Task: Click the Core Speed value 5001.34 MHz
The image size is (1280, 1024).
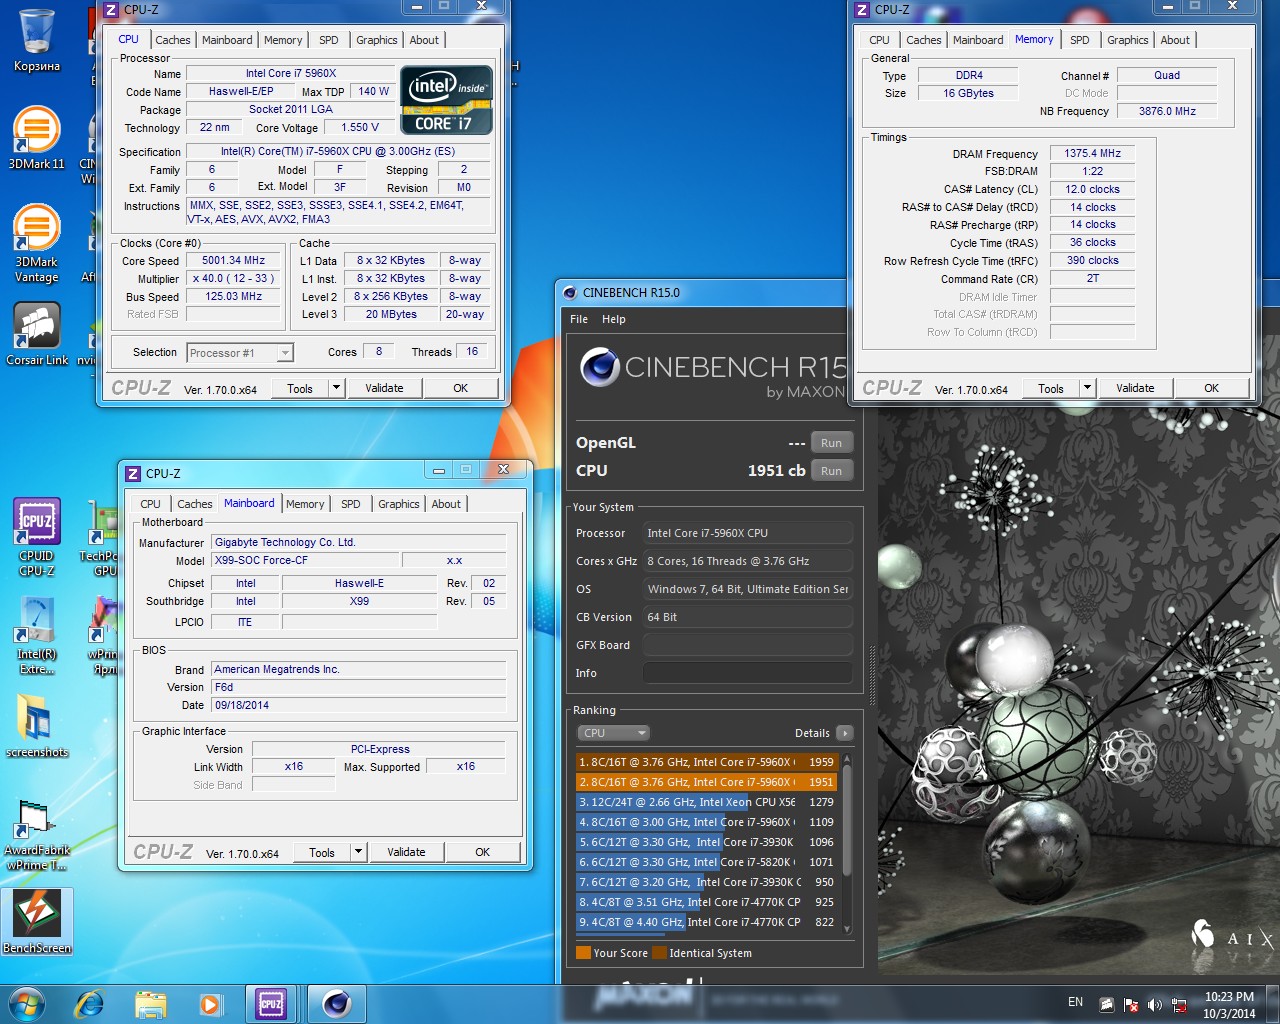Action: click(234, 260)
